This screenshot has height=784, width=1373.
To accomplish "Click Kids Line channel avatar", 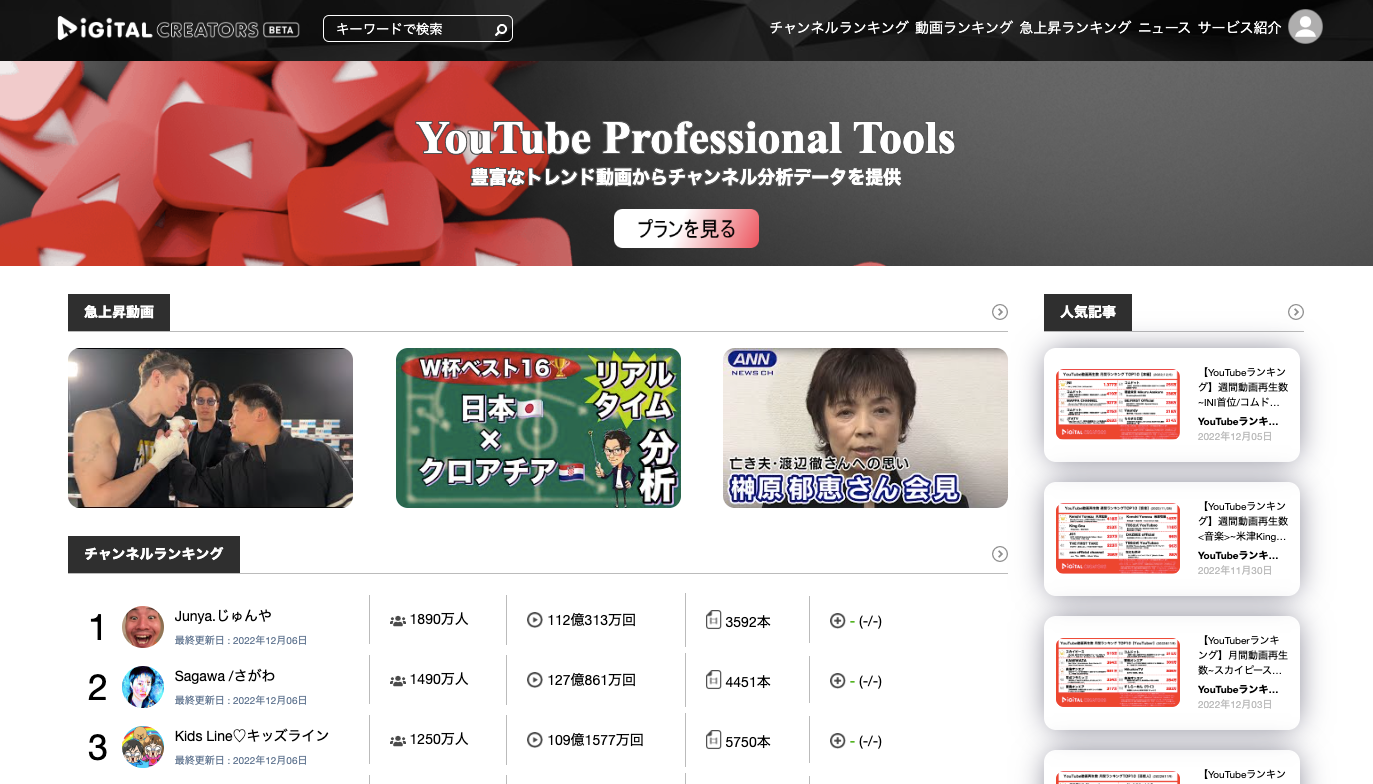I will [x=143, y=747].
